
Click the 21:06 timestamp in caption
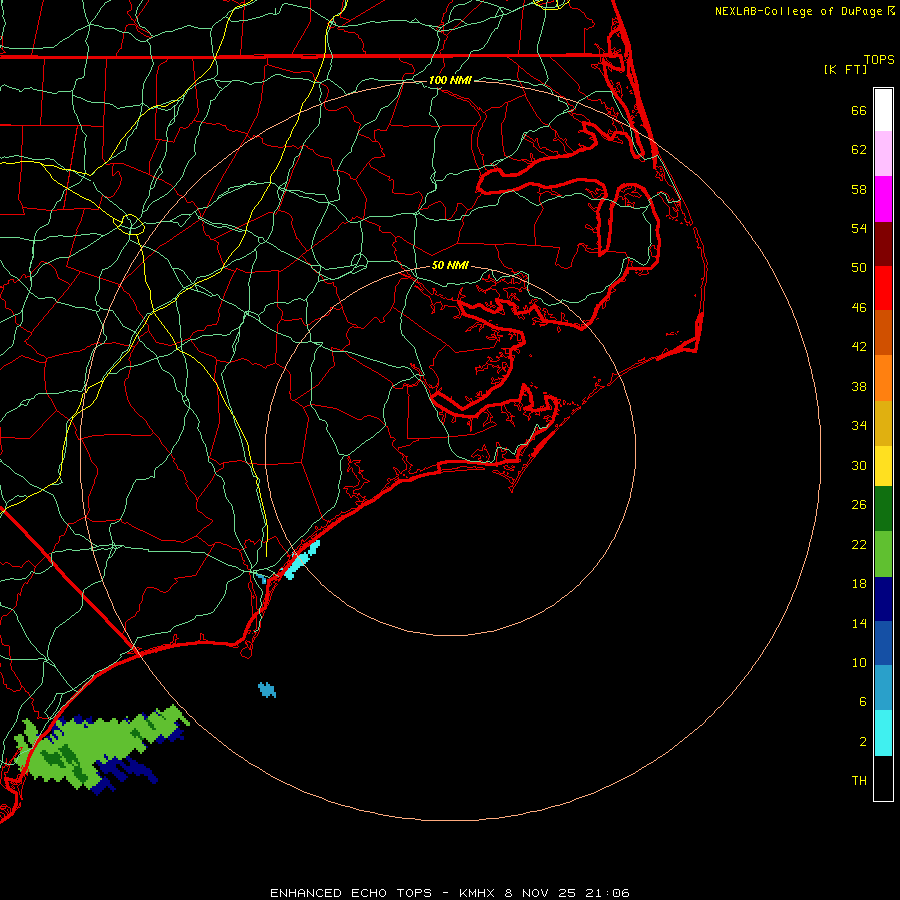607,893
